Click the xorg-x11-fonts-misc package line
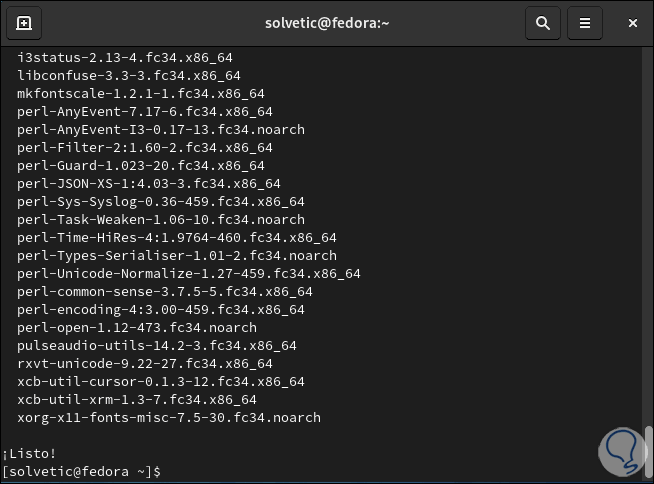This screenshot has width=654, height=484. pos(168,417)
